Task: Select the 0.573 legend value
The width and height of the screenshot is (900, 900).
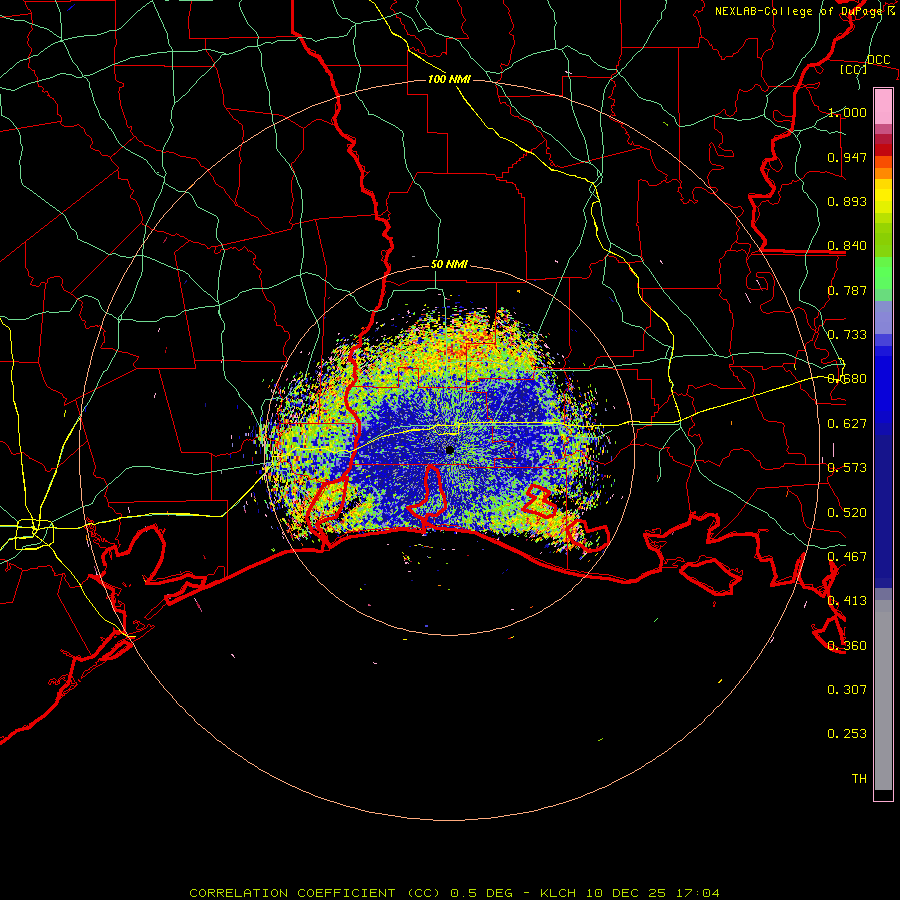Action: (x=847, y=468)
